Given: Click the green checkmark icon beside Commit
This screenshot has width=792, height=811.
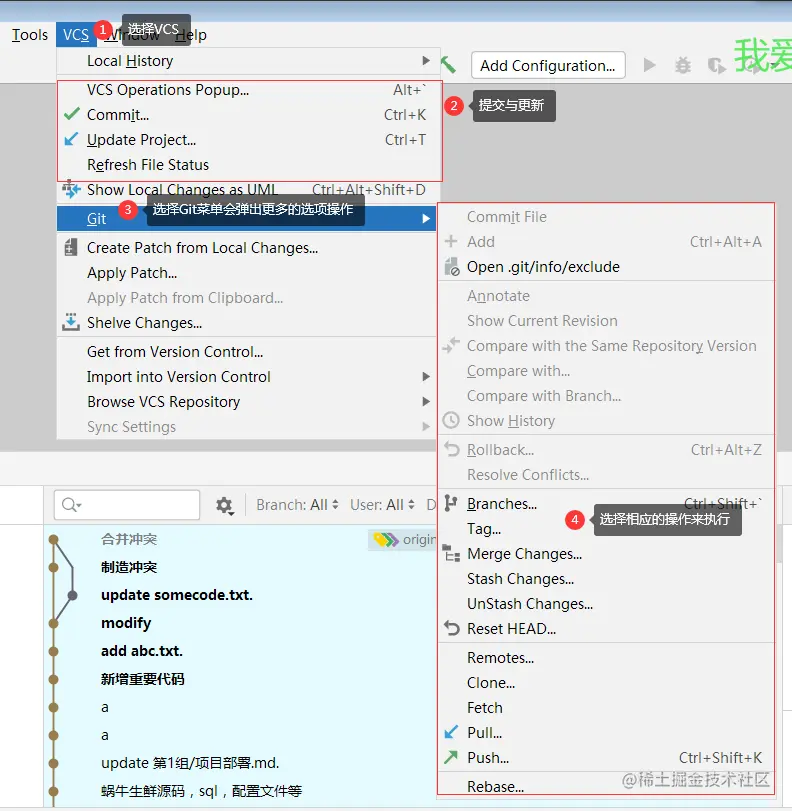Looking at the screenshot, I should 72,114.
